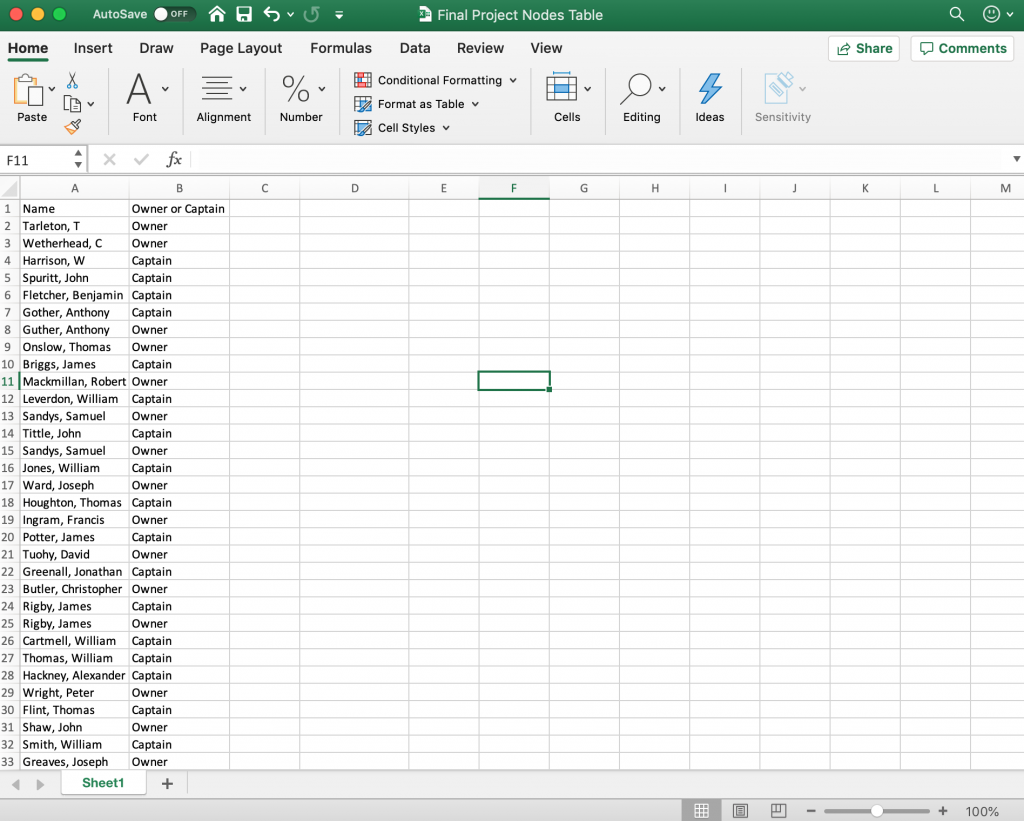Open the Ideas lightning bolt icon
The width and height of the screenshot is (1024, 821).
(x=710, y=98)
